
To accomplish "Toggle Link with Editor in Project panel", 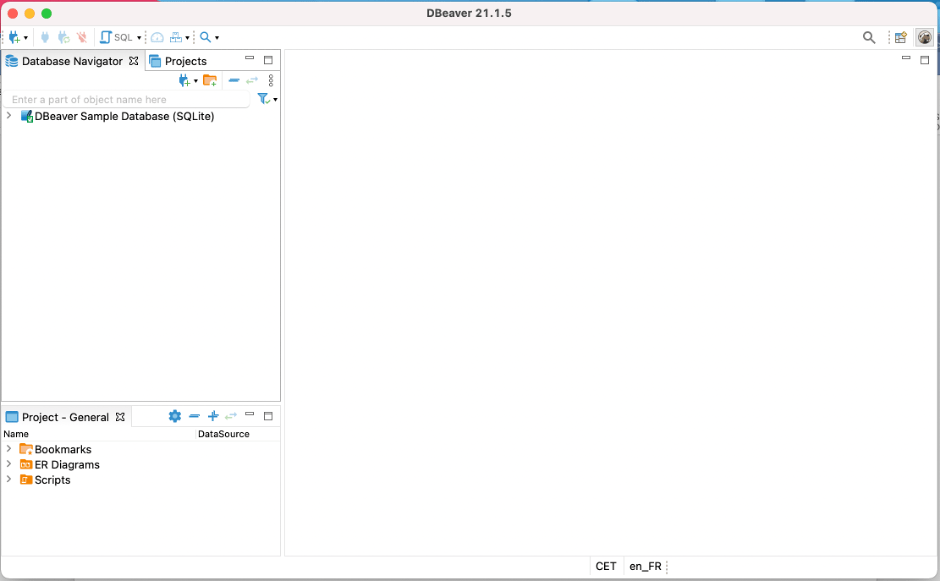I will [x=231, y=416].
